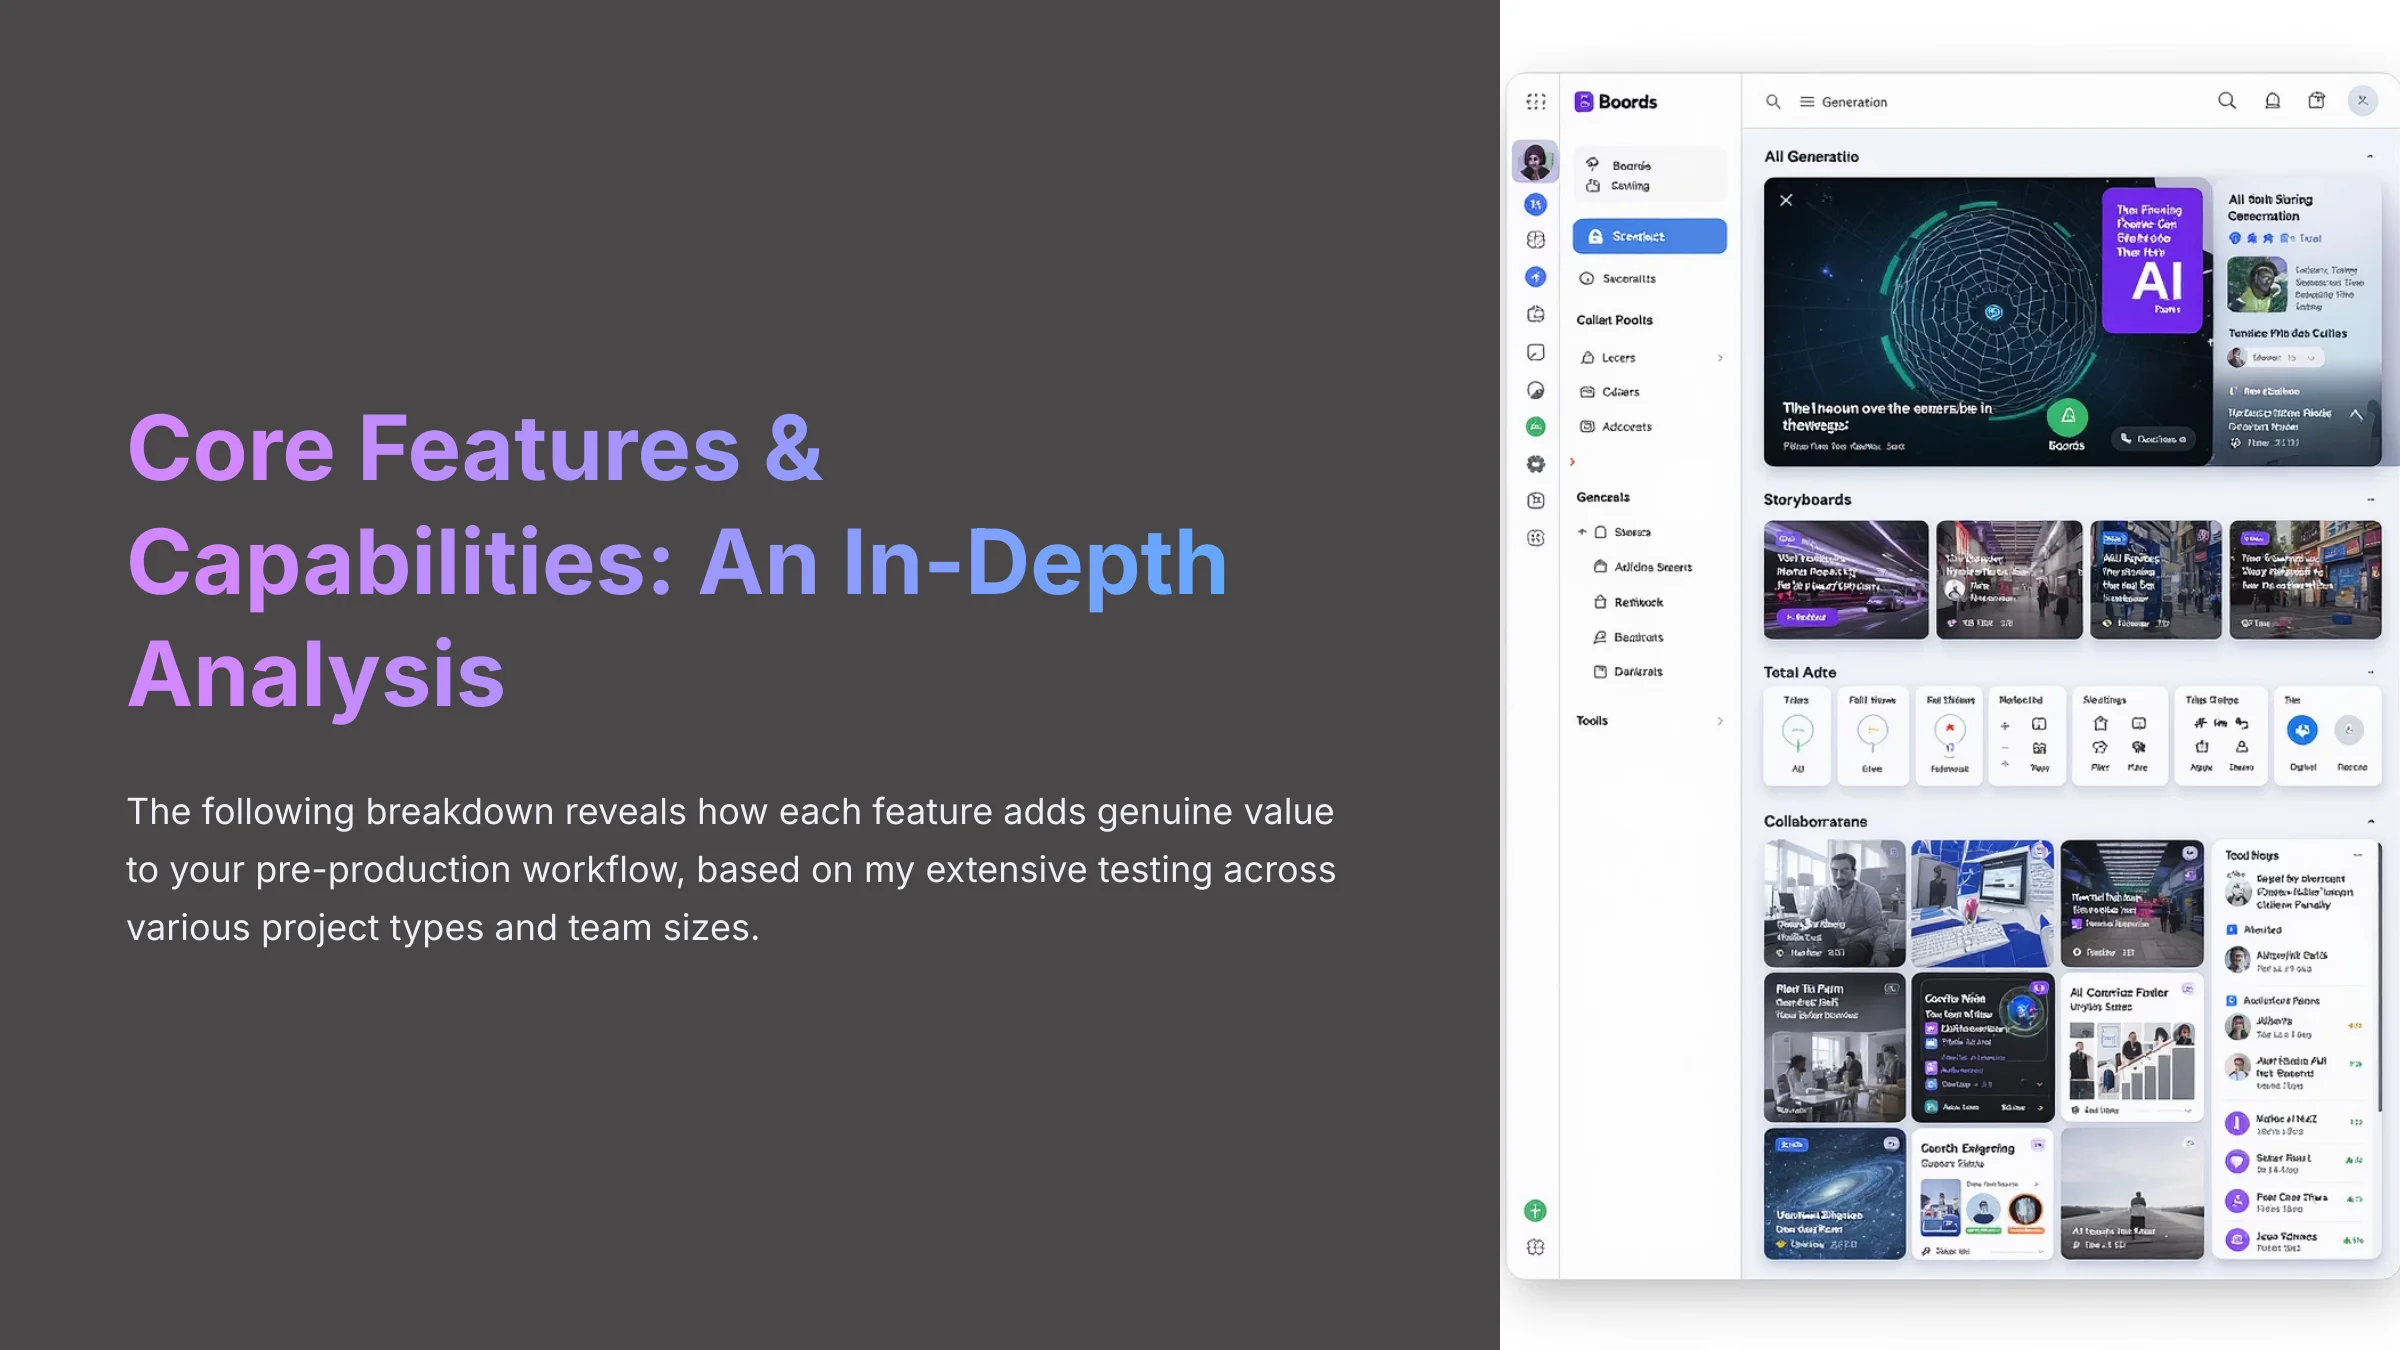The width and height of the screenshot is (2400, 1350).
Task: Open the first storyboard thumbnail with purple lights
Action: click(x=1846, y=579)
